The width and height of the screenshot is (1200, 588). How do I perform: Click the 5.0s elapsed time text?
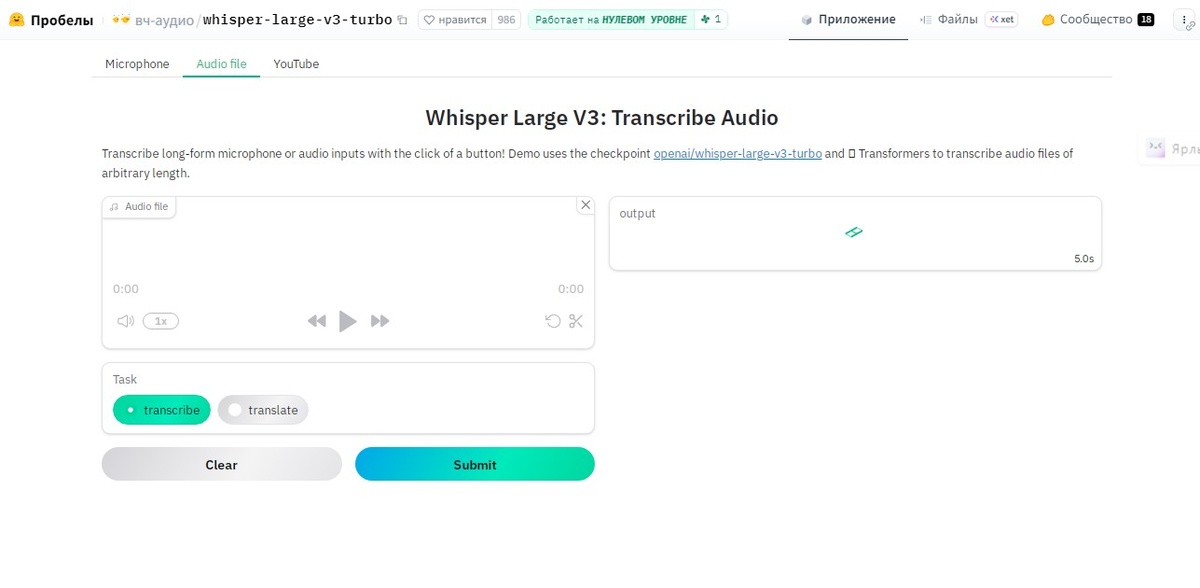coord(1084,259)
